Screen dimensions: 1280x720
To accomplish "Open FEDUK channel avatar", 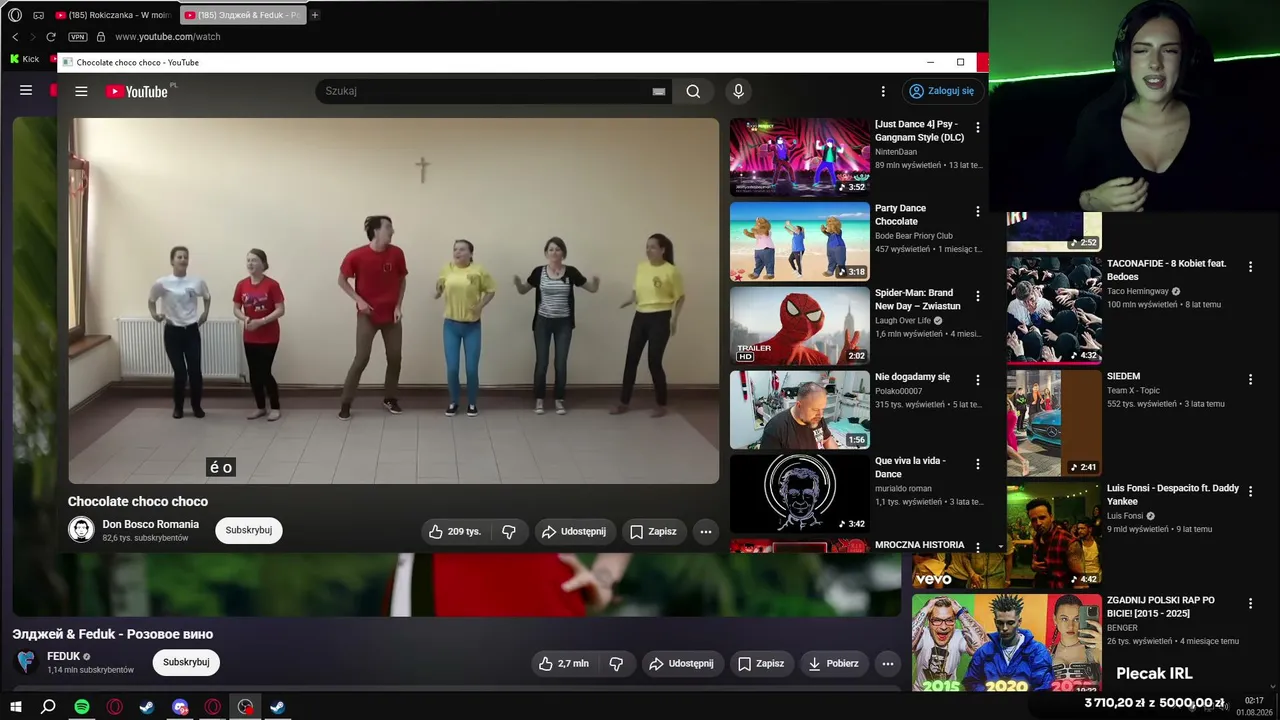I will pyautogui.click(x=27, y=661).
